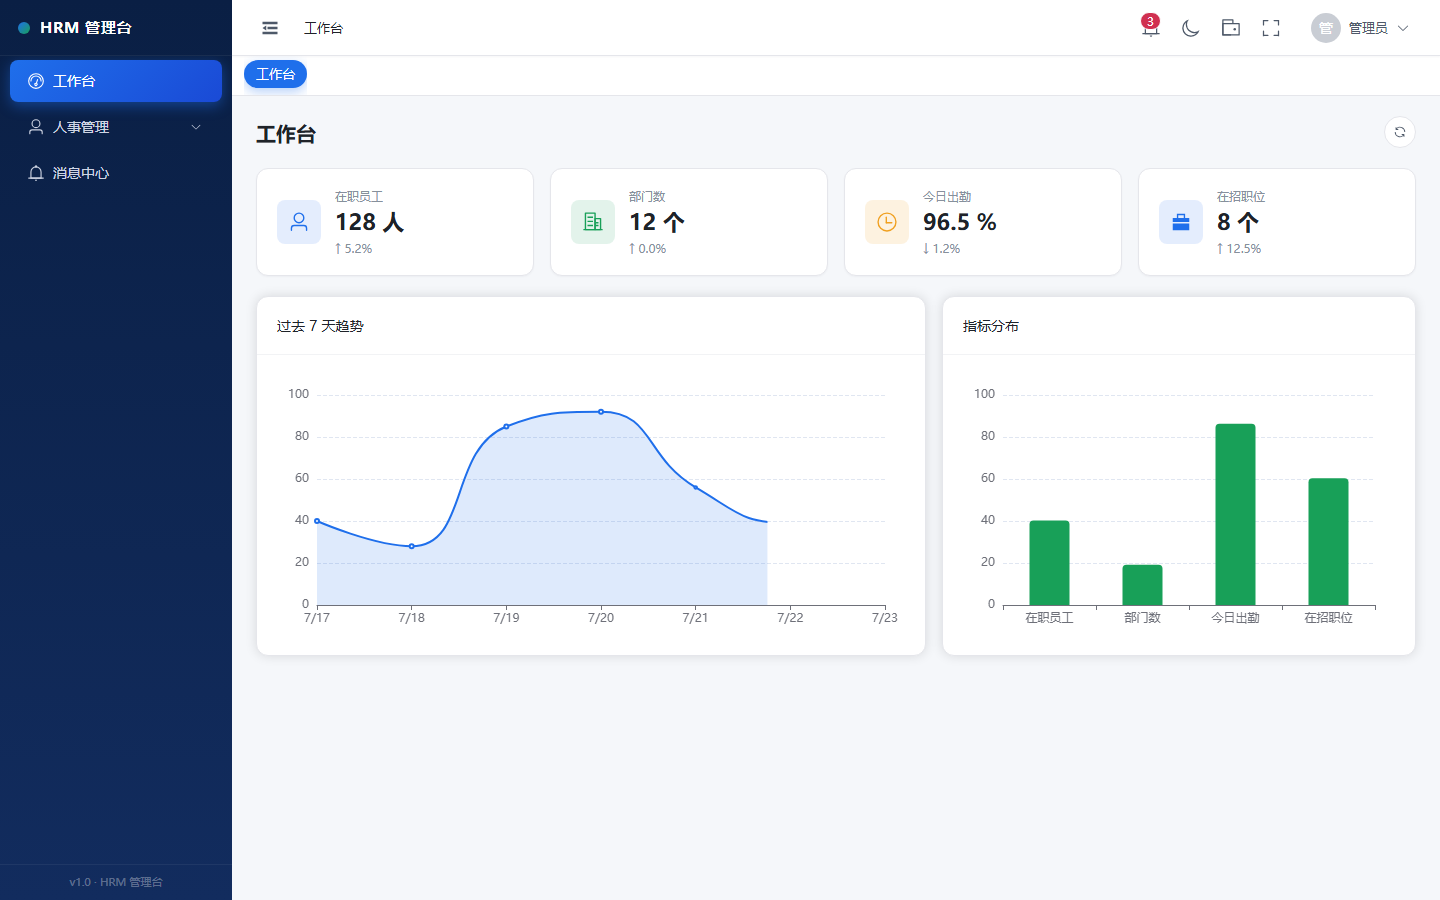Screen dimensions: 1440x900
Task: Click the HRM 管理台 logo title
Action: (86, 28)
